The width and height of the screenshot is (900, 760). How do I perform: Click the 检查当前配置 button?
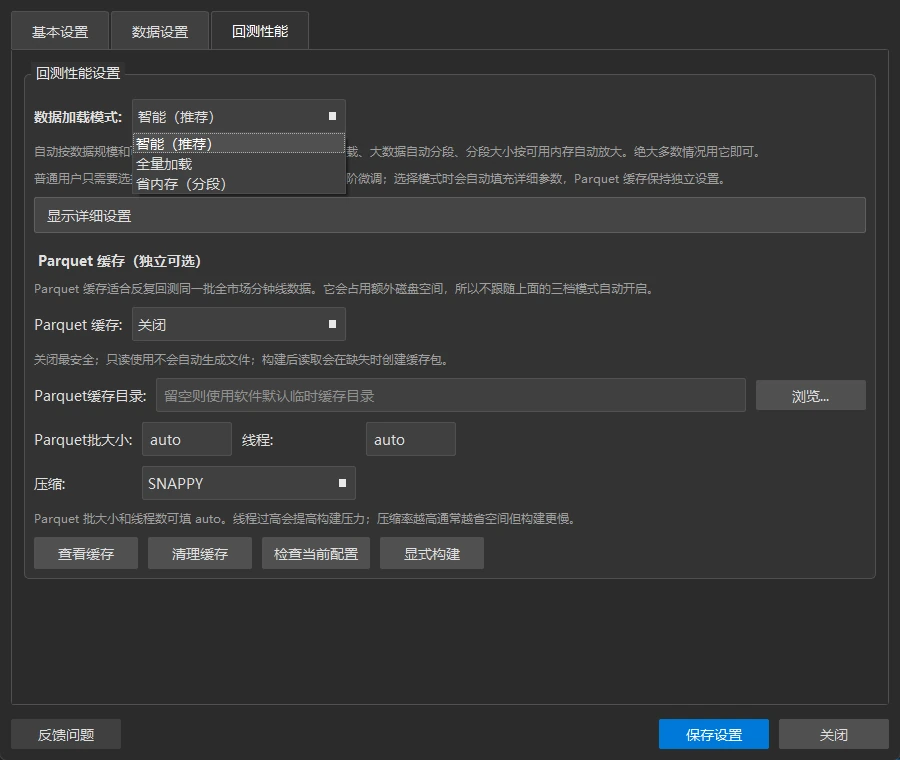coord(316,553)
